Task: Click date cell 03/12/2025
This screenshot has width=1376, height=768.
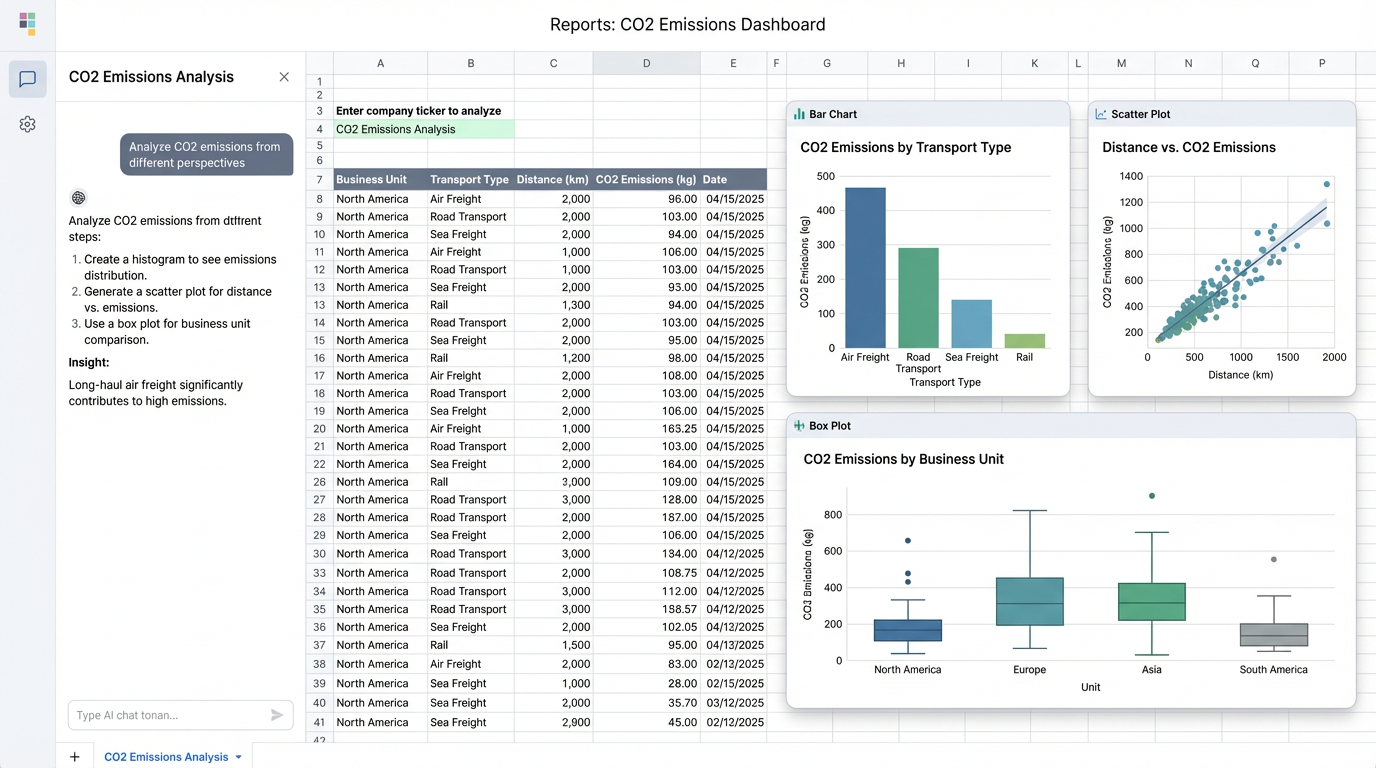Action: point(733,703)
